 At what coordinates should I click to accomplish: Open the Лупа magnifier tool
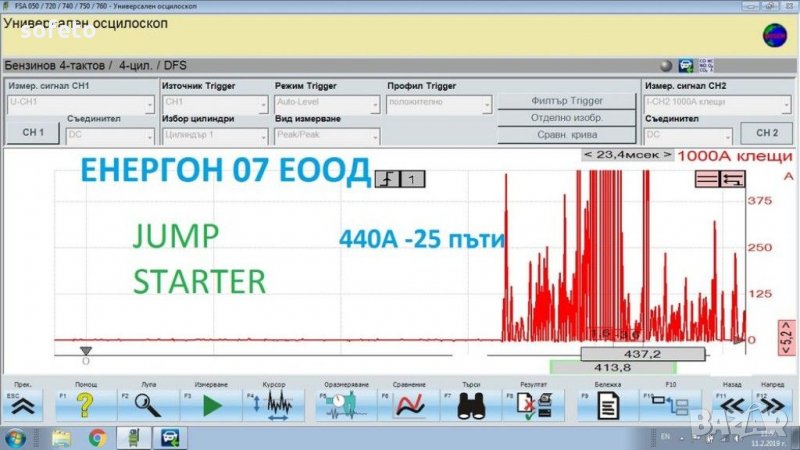point(148,405)
